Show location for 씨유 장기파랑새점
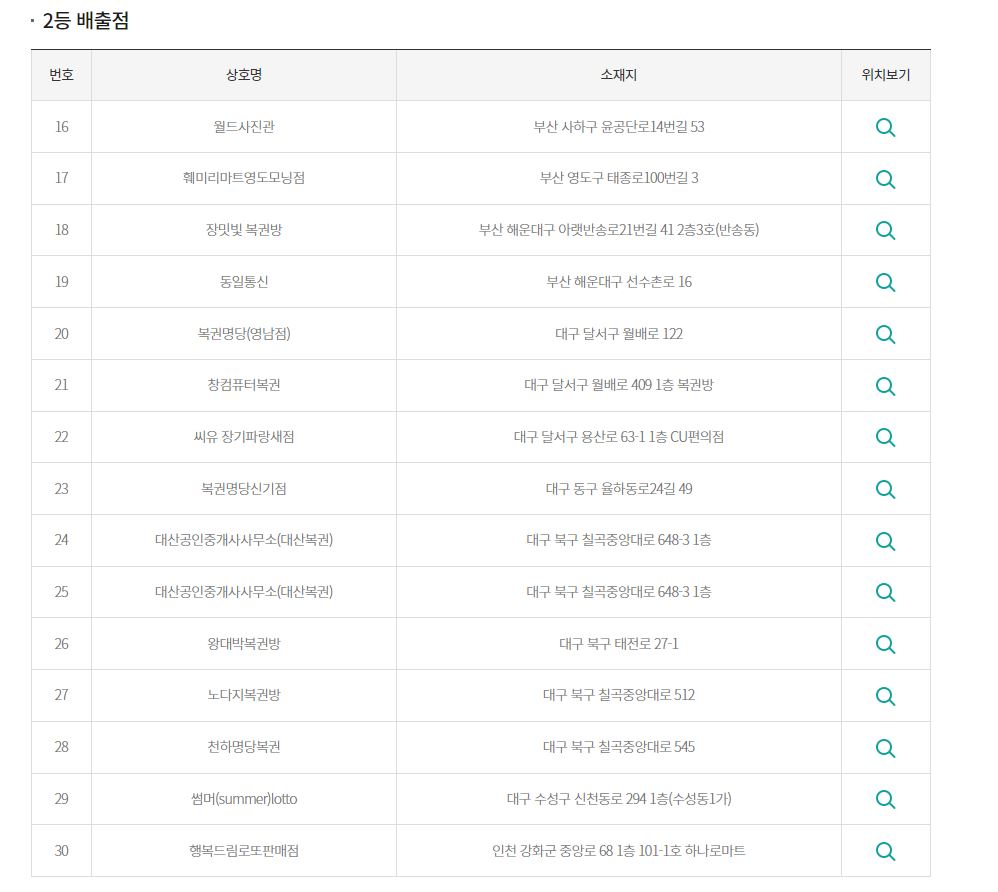Screen dimensions: 998x892 (885, 437)
